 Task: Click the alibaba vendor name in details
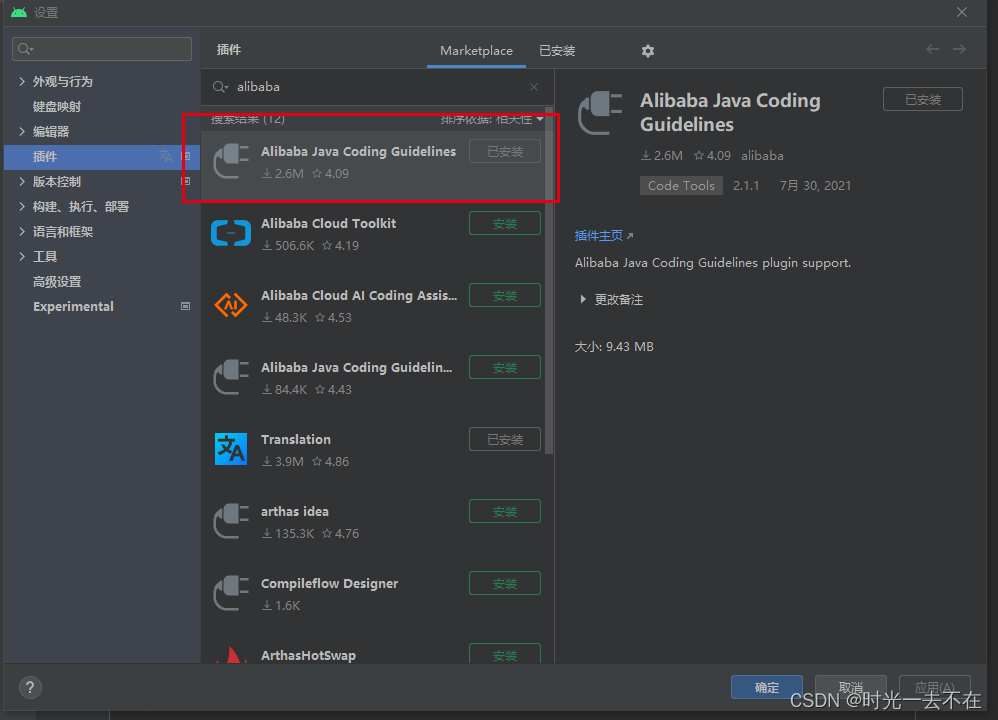tap(762, 155)
